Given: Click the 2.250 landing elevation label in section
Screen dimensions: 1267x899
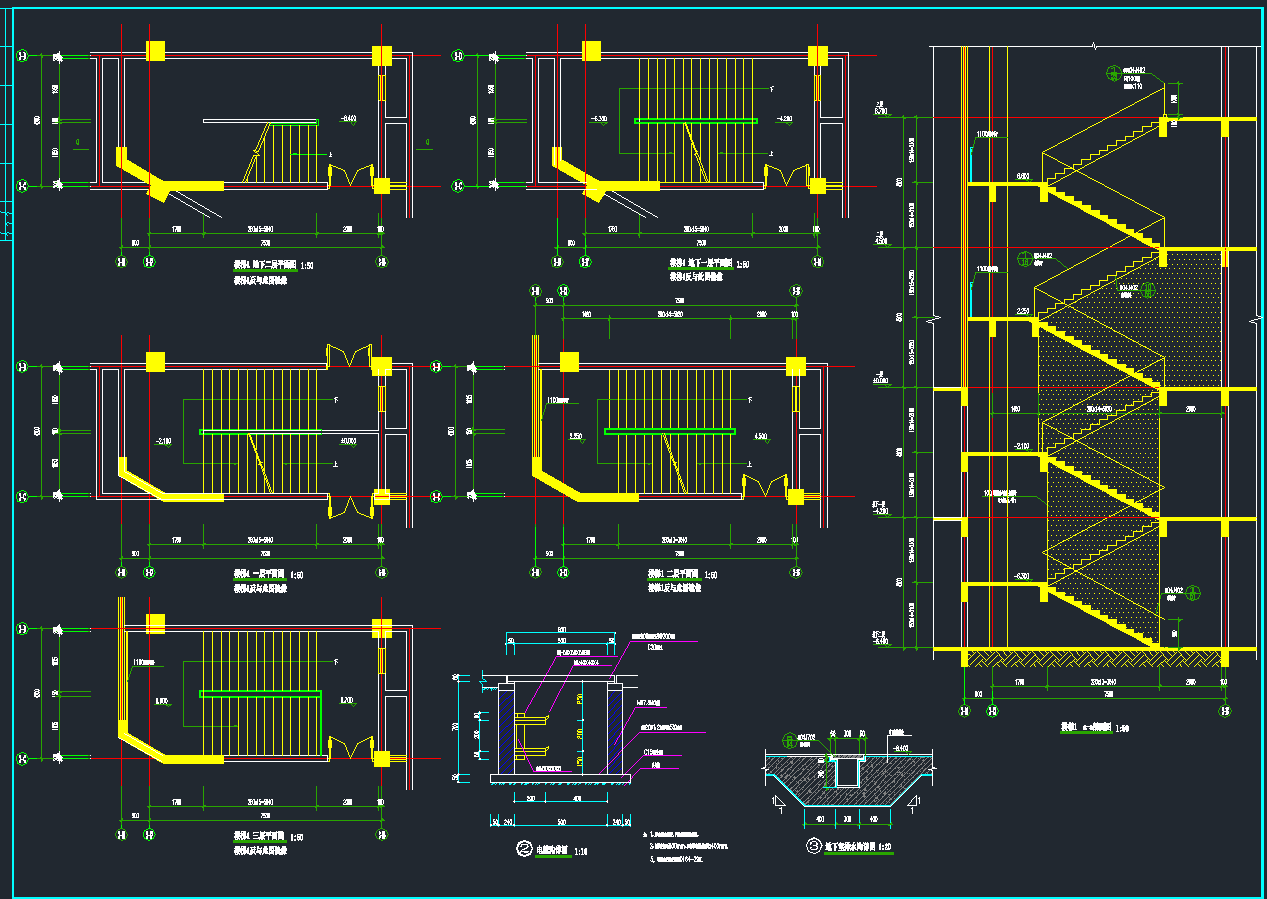Looking at the screenshot, I should [1023, 312].
